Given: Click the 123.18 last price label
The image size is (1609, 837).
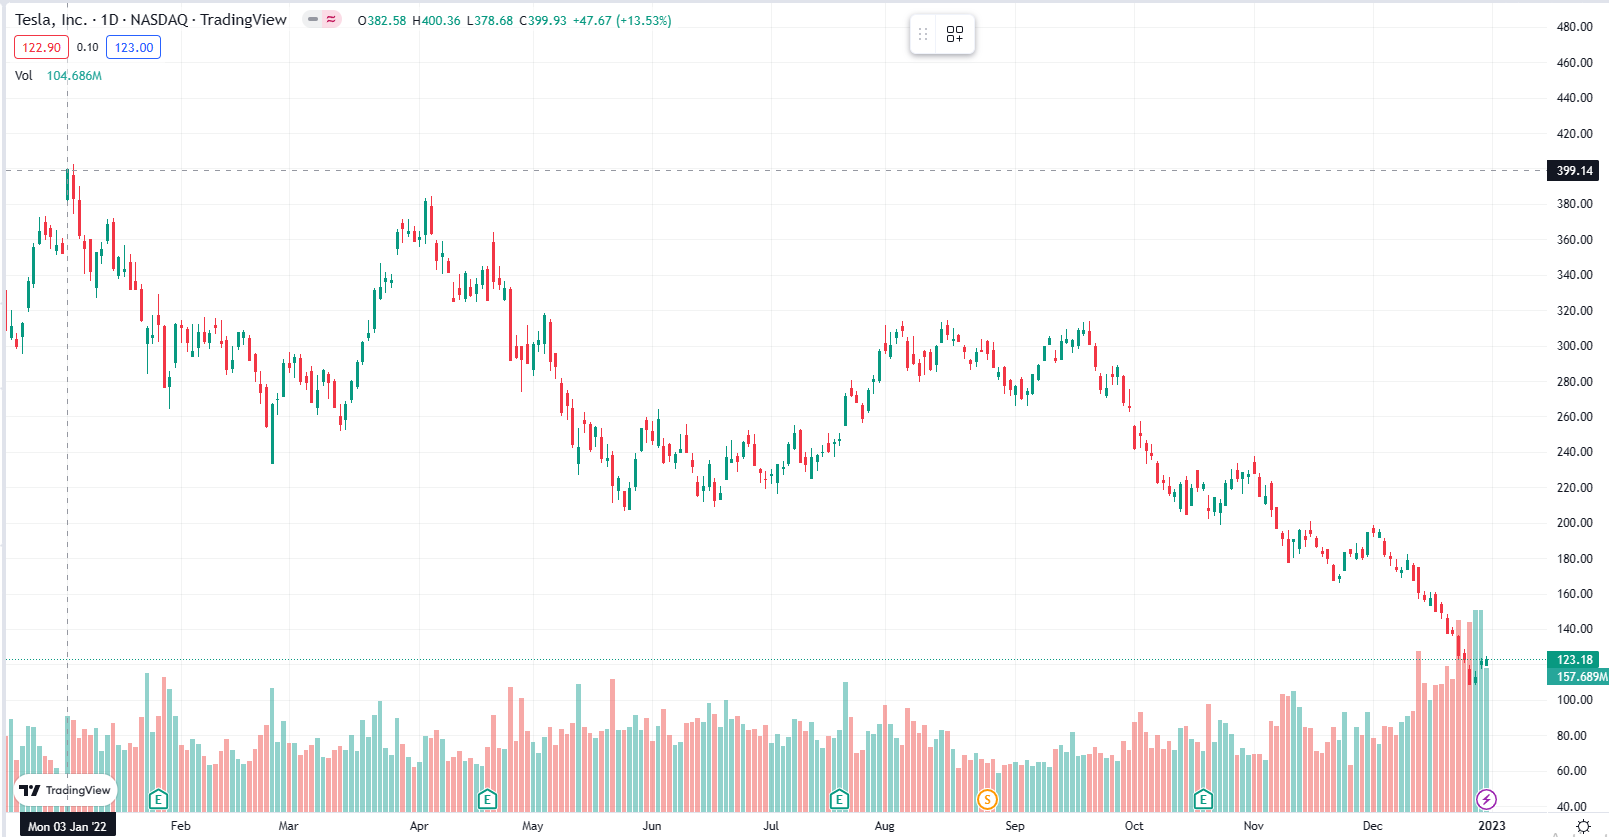Looking at the screenshot, I should tap(1574, 660).
